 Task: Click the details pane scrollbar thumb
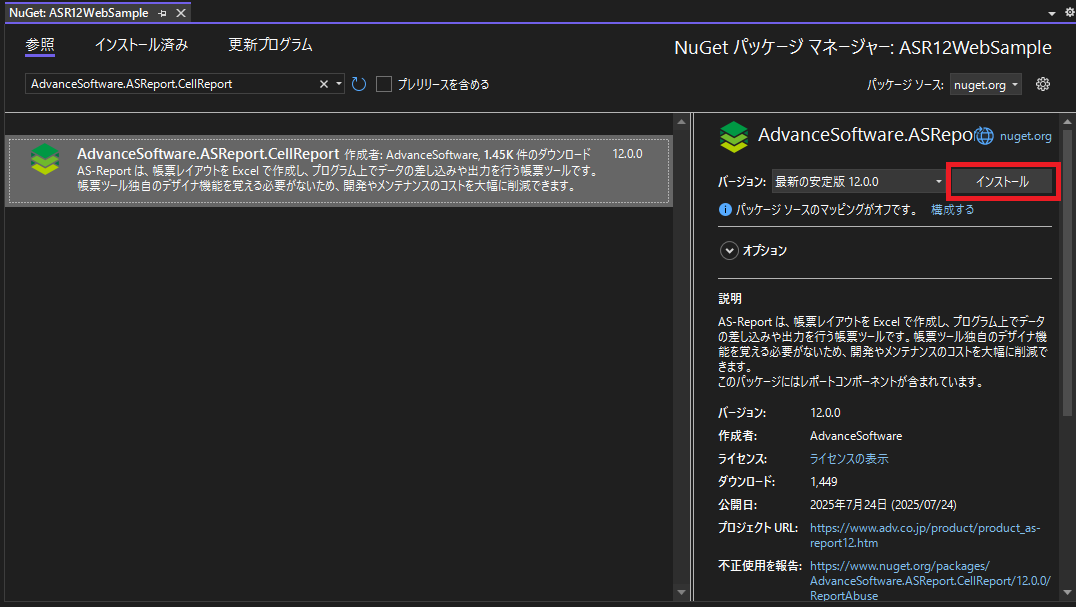click(1067, 272)
